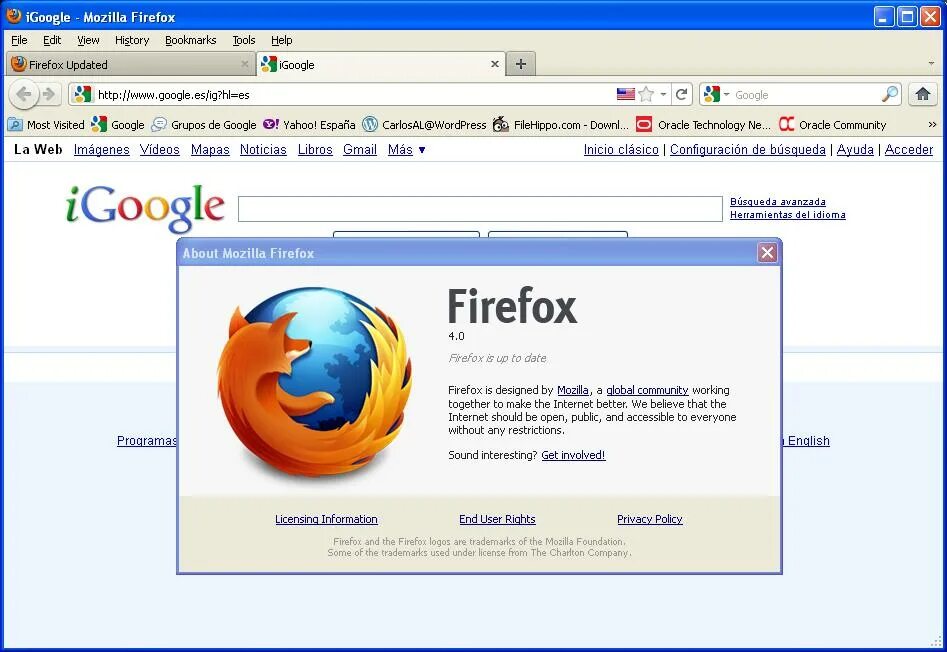Open FileHippo.com bookmark

click(561, 125)
